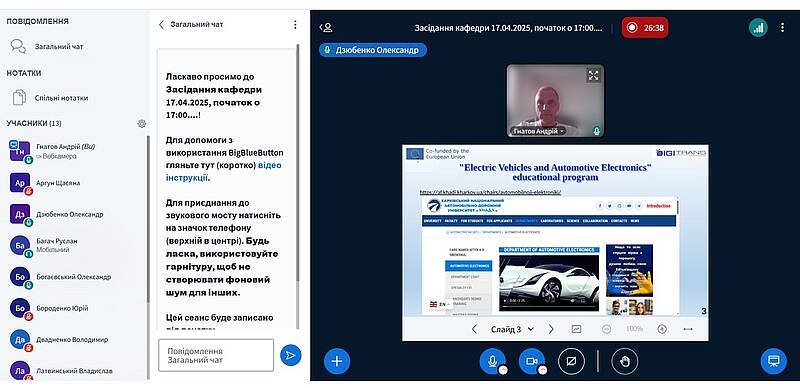The height and width of the screenshot is (388, 800).
Task: Click the blue plus actions button
Action: pos(337,361)
